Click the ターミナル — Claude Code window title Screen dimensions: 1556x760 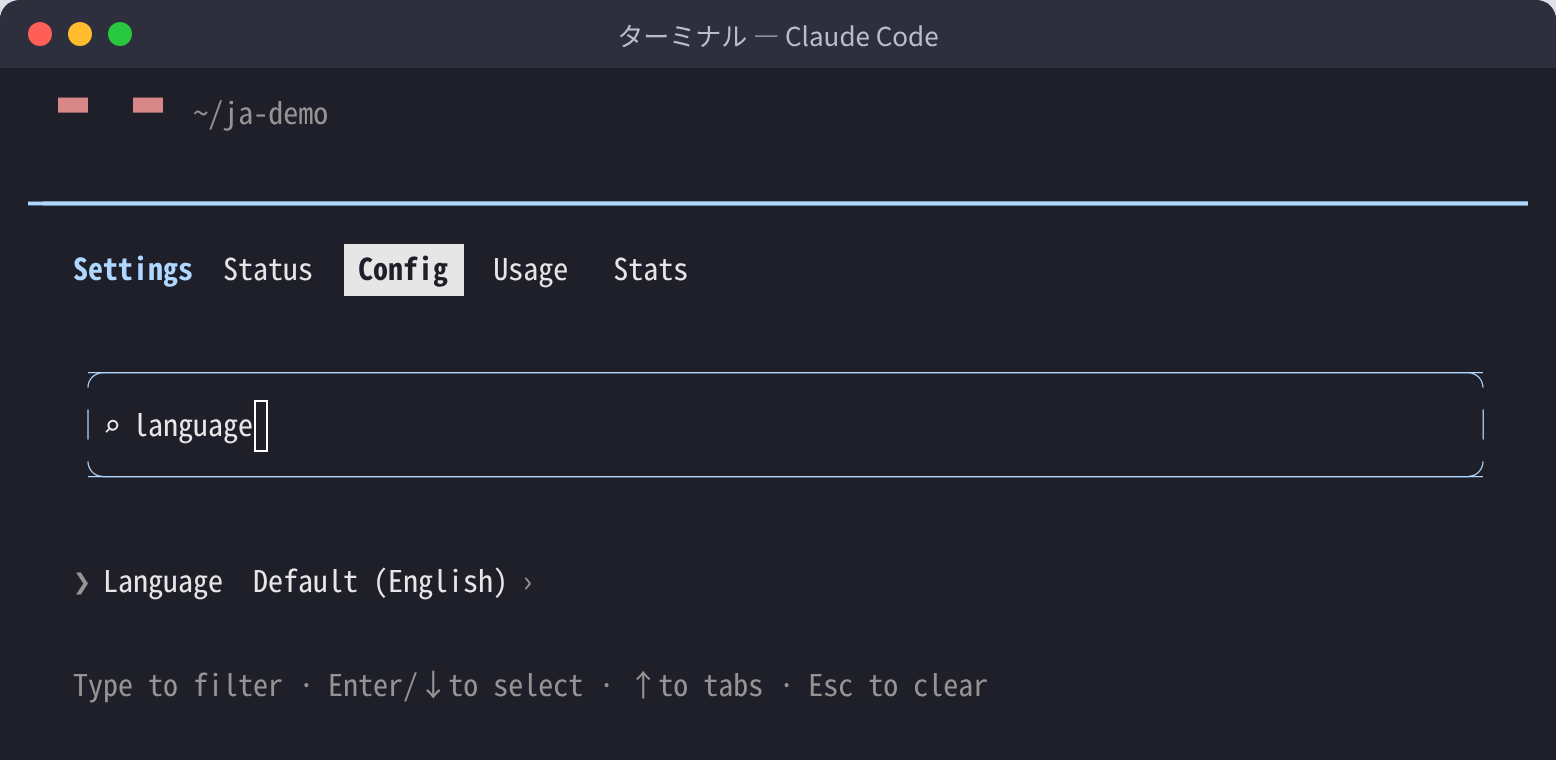(778, 37)
